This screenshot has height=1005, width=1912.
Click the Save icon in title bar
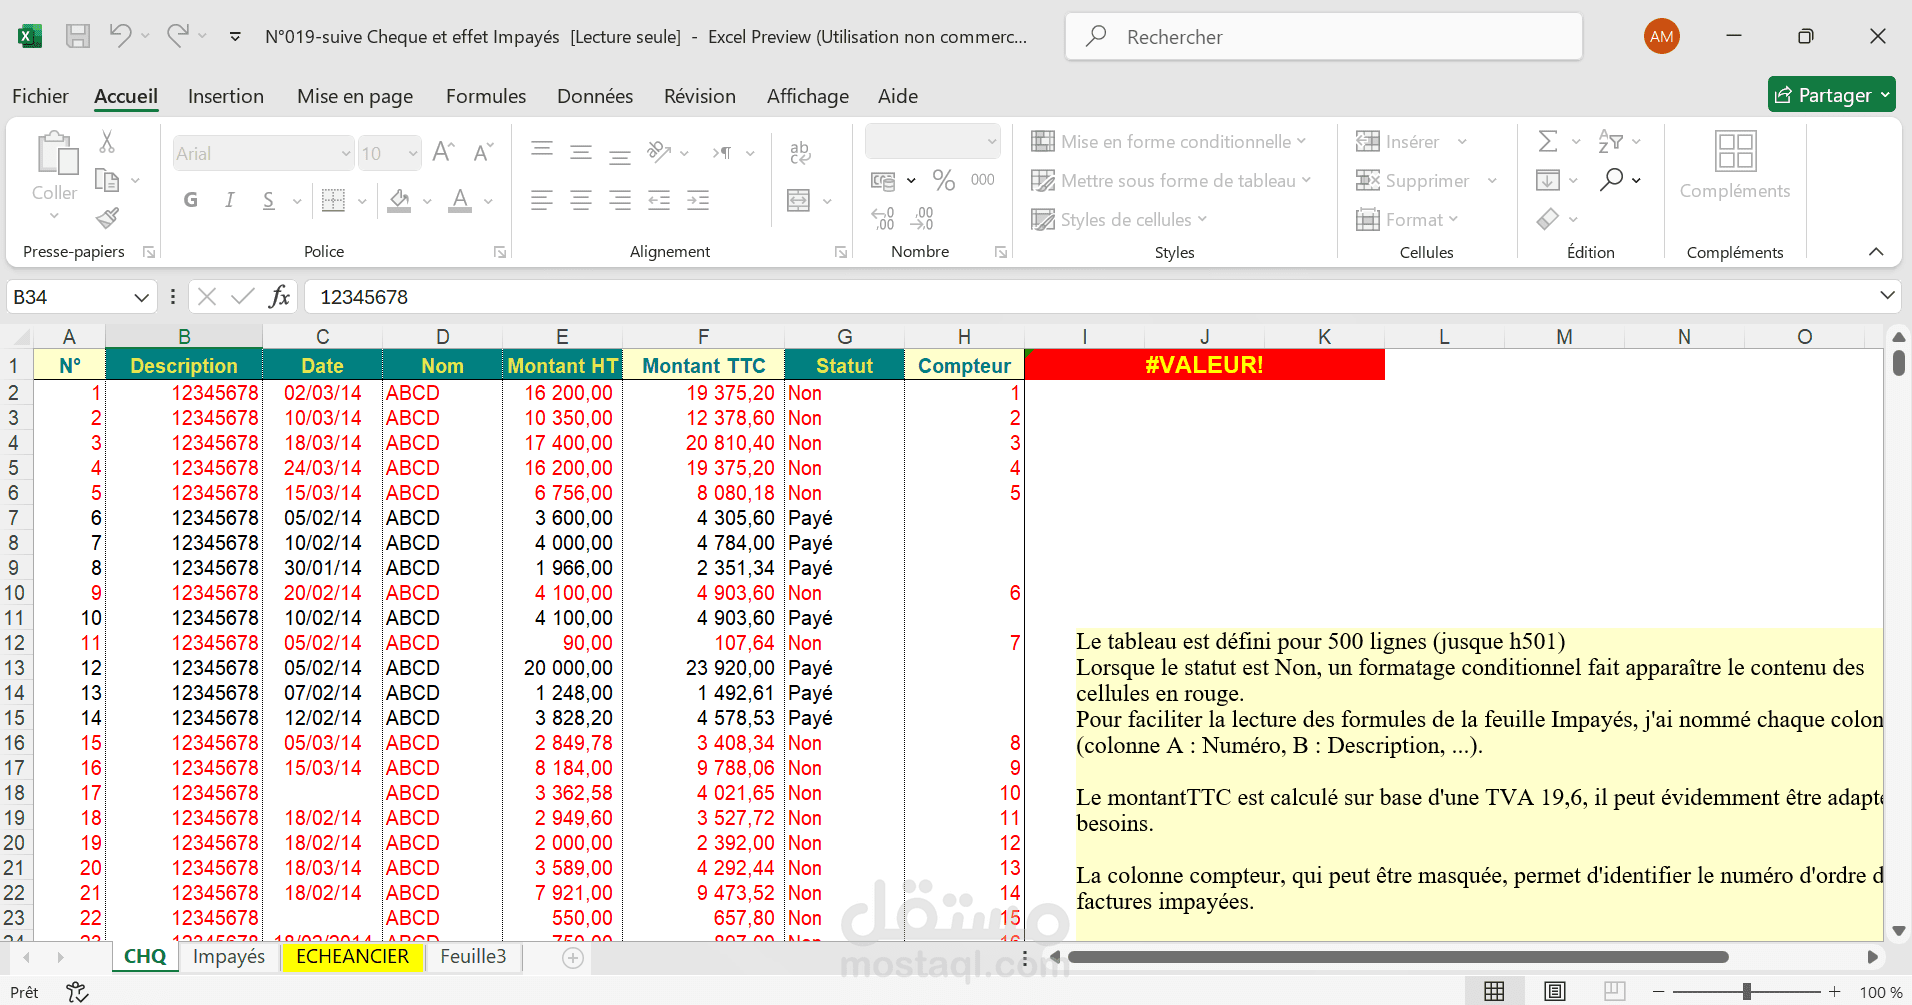pyautogui.click(x=78, y=37)
